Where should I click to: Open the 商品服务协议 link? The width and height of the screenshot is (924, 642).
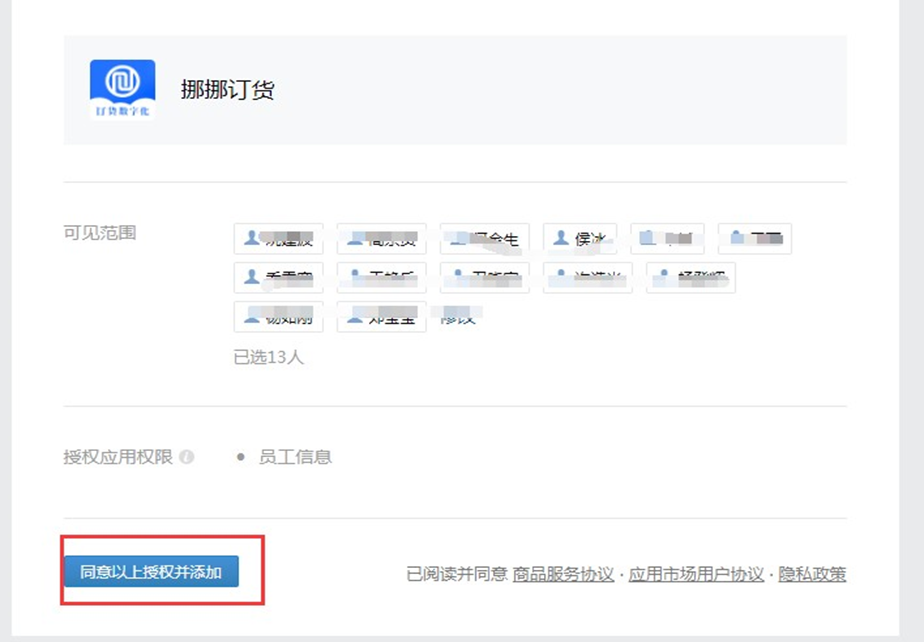click(x=563, y=574)
